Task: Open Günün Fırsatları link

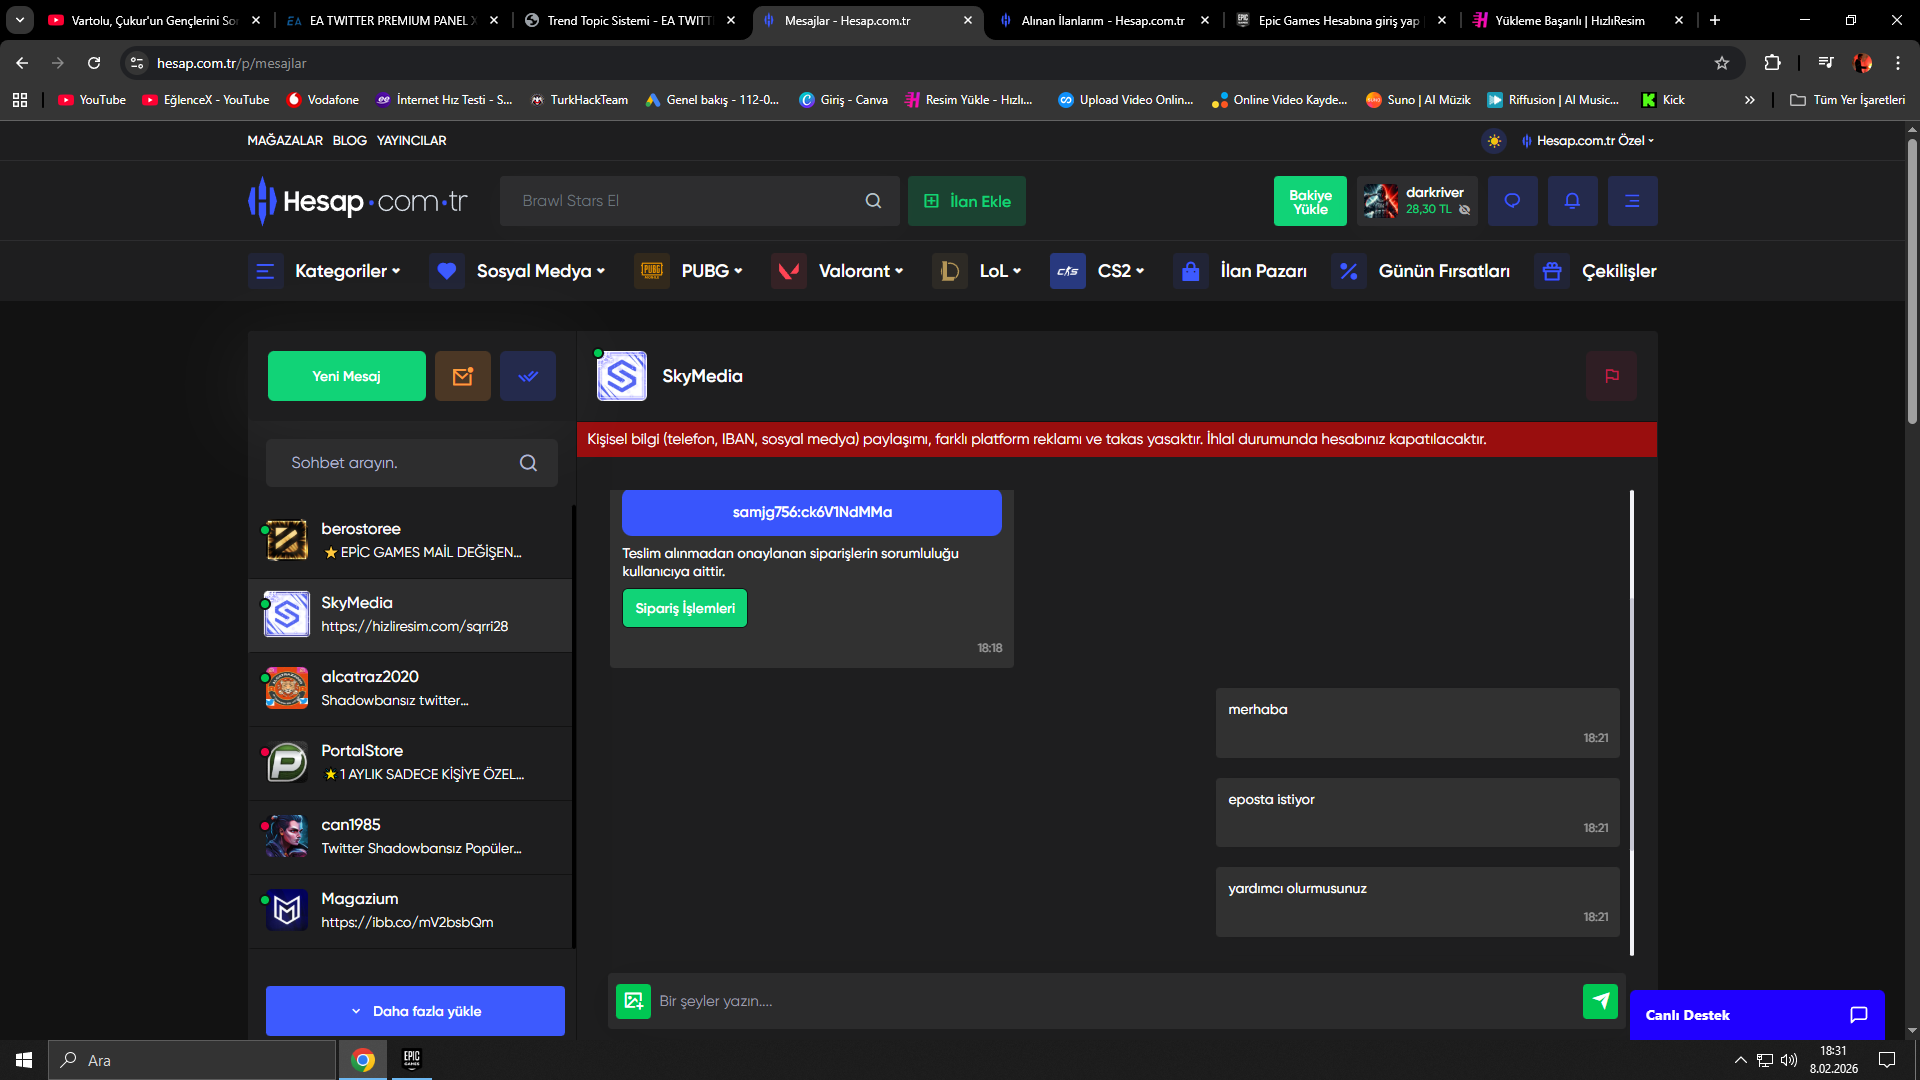Action: (1444, 271)
